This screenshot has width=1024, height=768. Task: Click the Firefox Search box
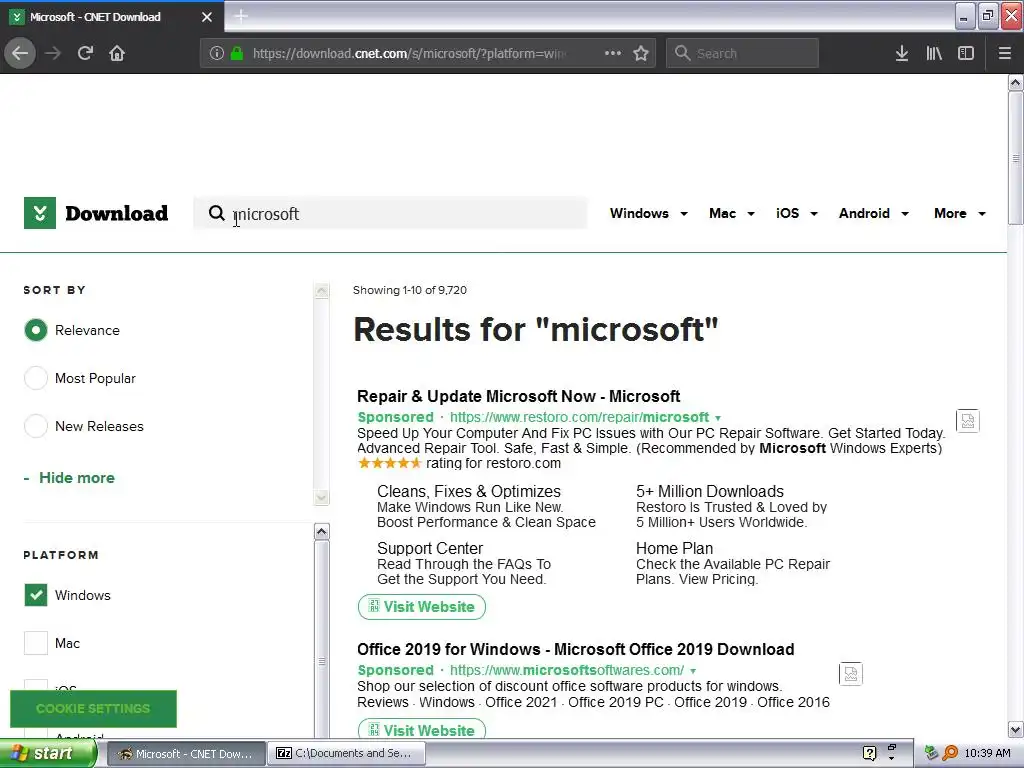[x=743, y=53]
